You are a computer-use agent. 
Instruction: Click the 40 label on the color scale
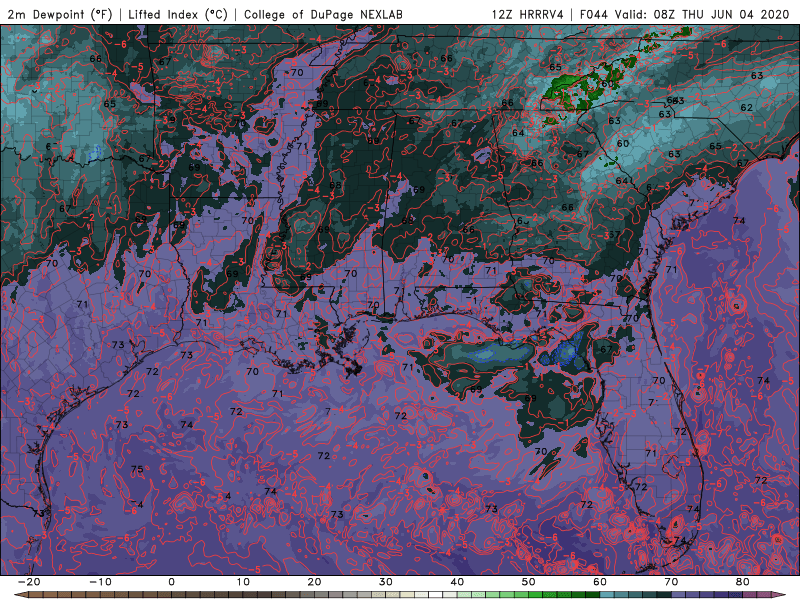[457, 582]
